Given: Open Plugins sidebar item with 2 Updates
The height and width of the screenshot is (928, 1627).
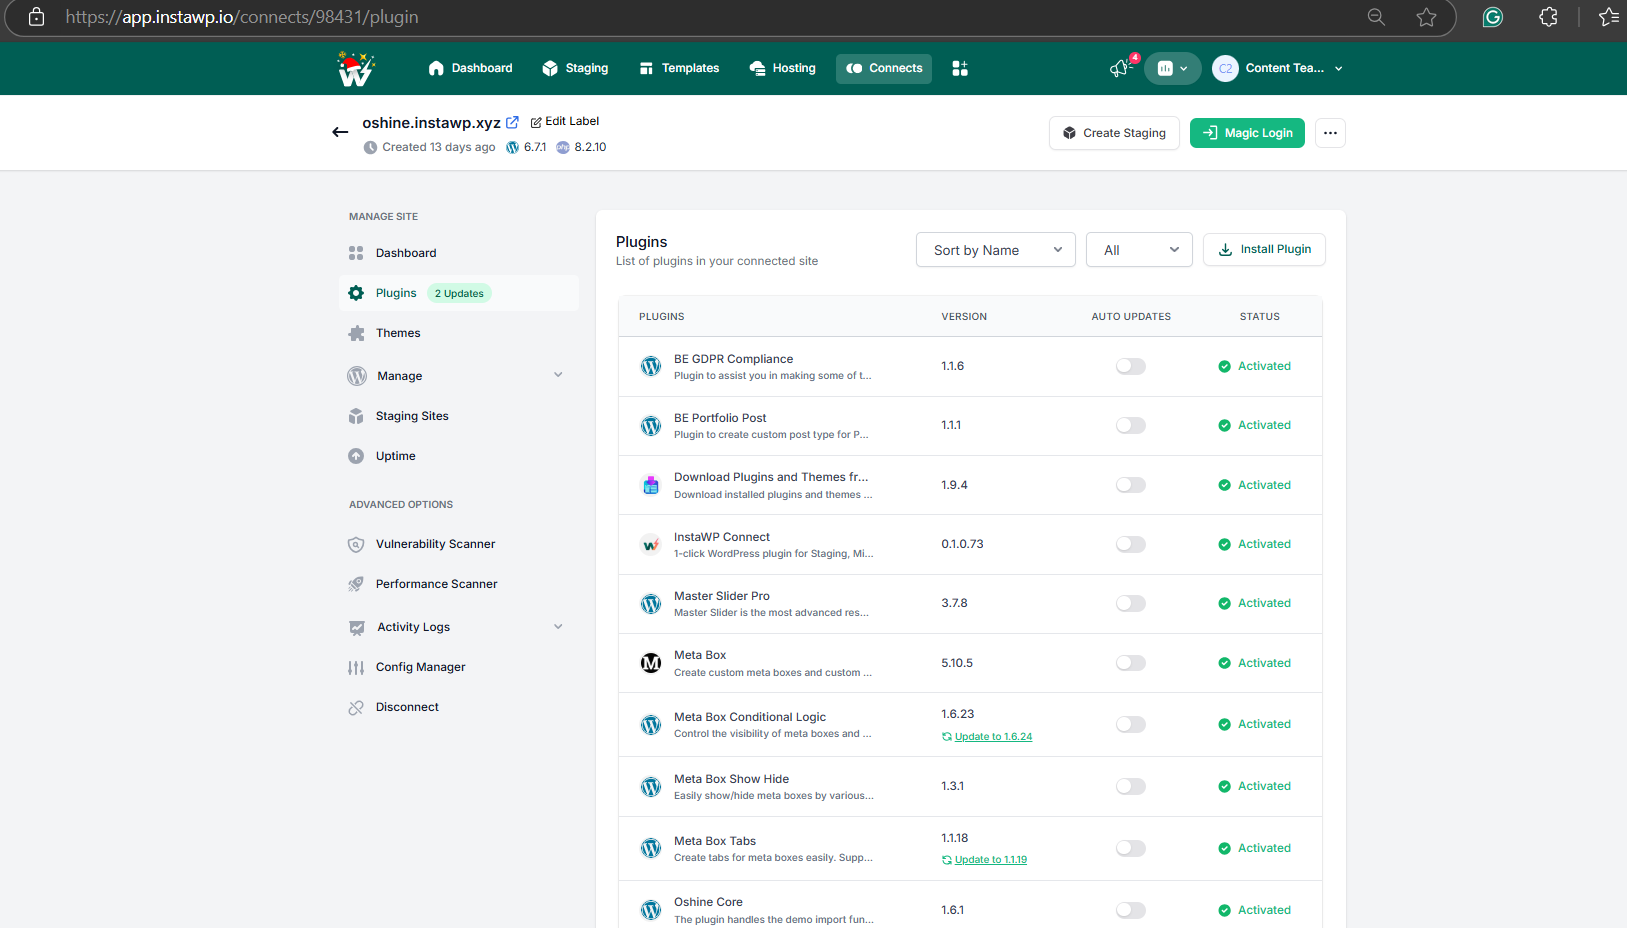Looking at the screenshot, I should tap(459, 293).
